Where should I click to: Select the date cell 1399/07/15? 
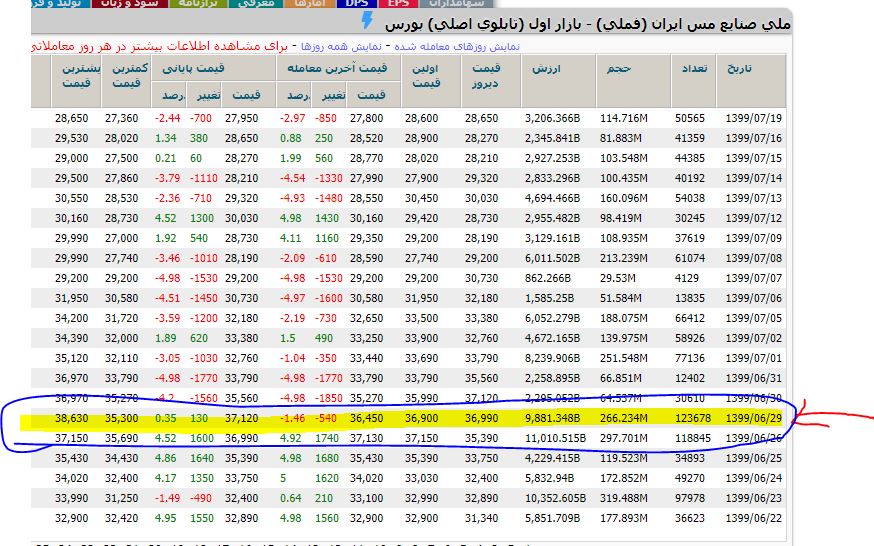[754, 158]
